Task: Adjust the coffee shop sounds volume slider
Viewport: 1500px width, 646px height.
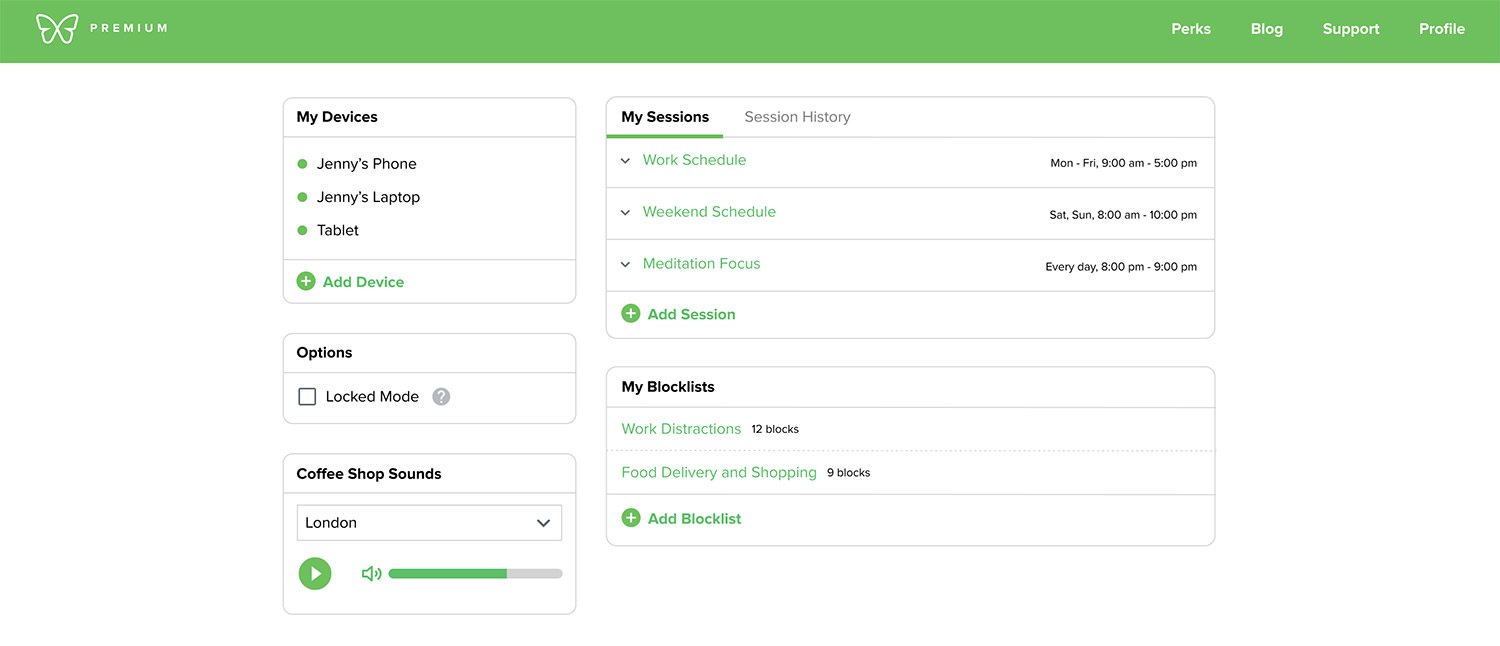Action: [x=475, y=574]
